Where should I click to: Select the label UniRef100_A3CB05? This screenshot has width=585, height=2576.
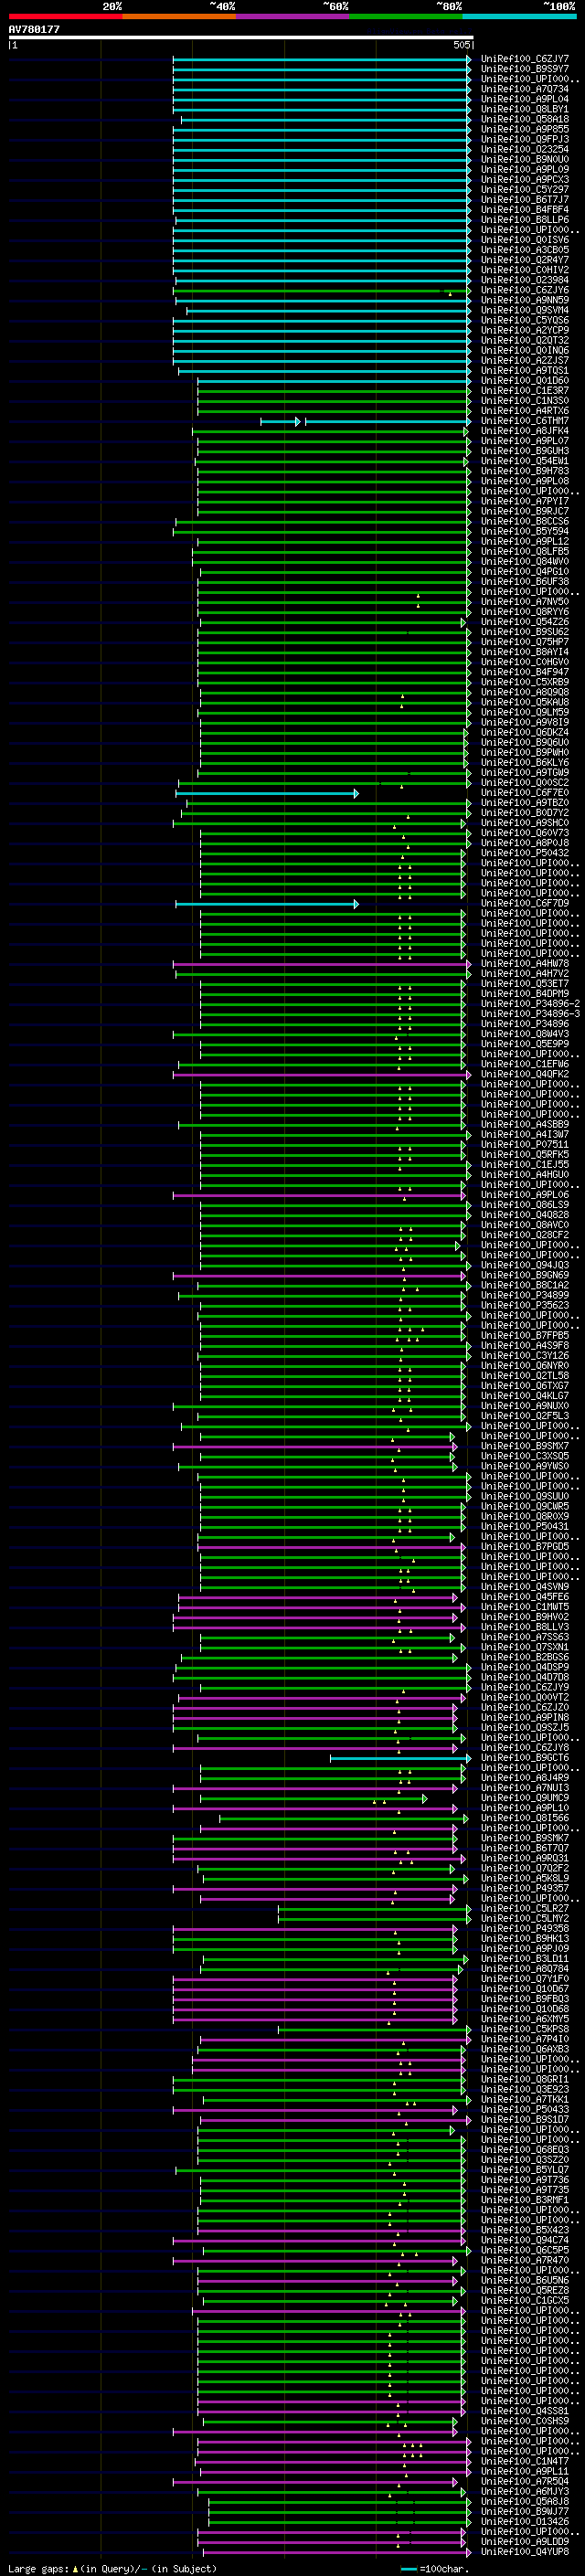pos(525,250)
